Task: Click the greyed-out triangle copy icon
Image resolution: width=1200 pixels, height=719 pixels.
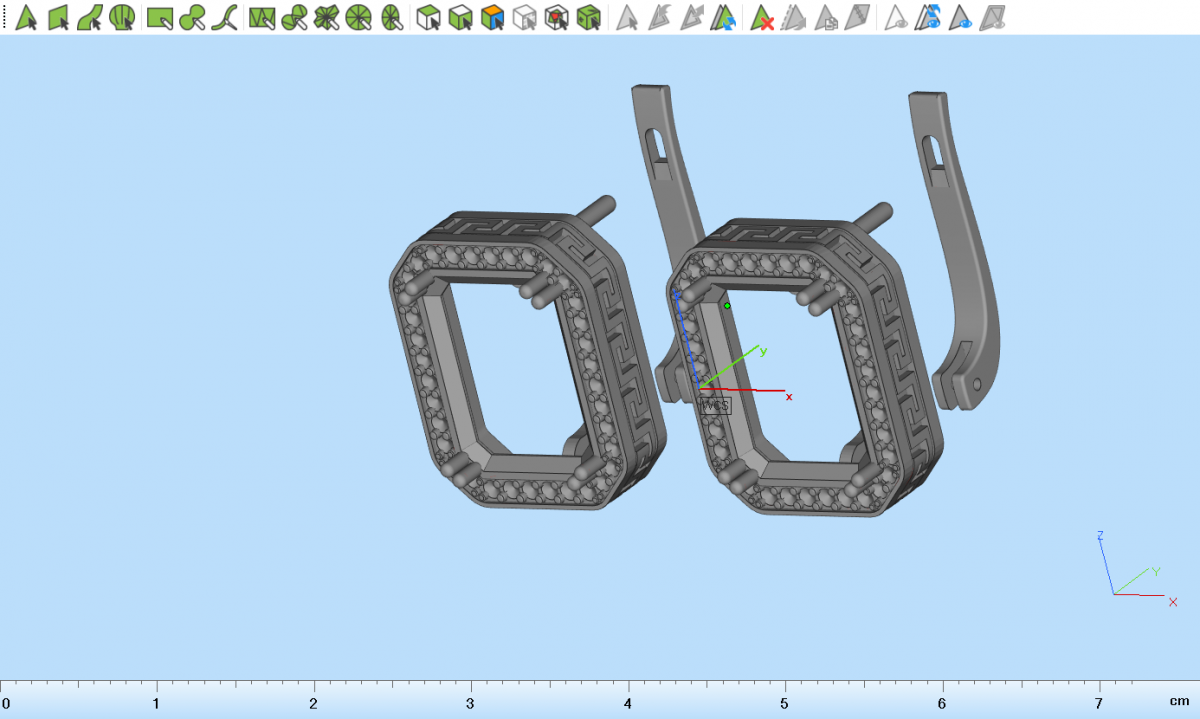Action: [826, 17]
